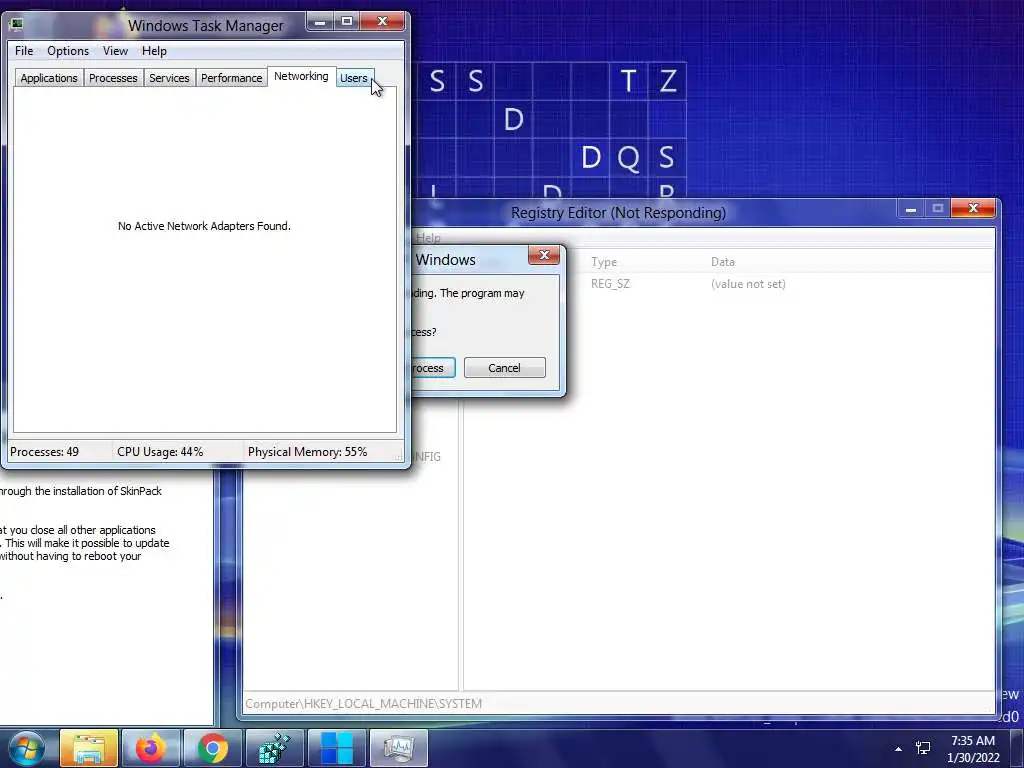Click the network status tray icon

[923, 748]
